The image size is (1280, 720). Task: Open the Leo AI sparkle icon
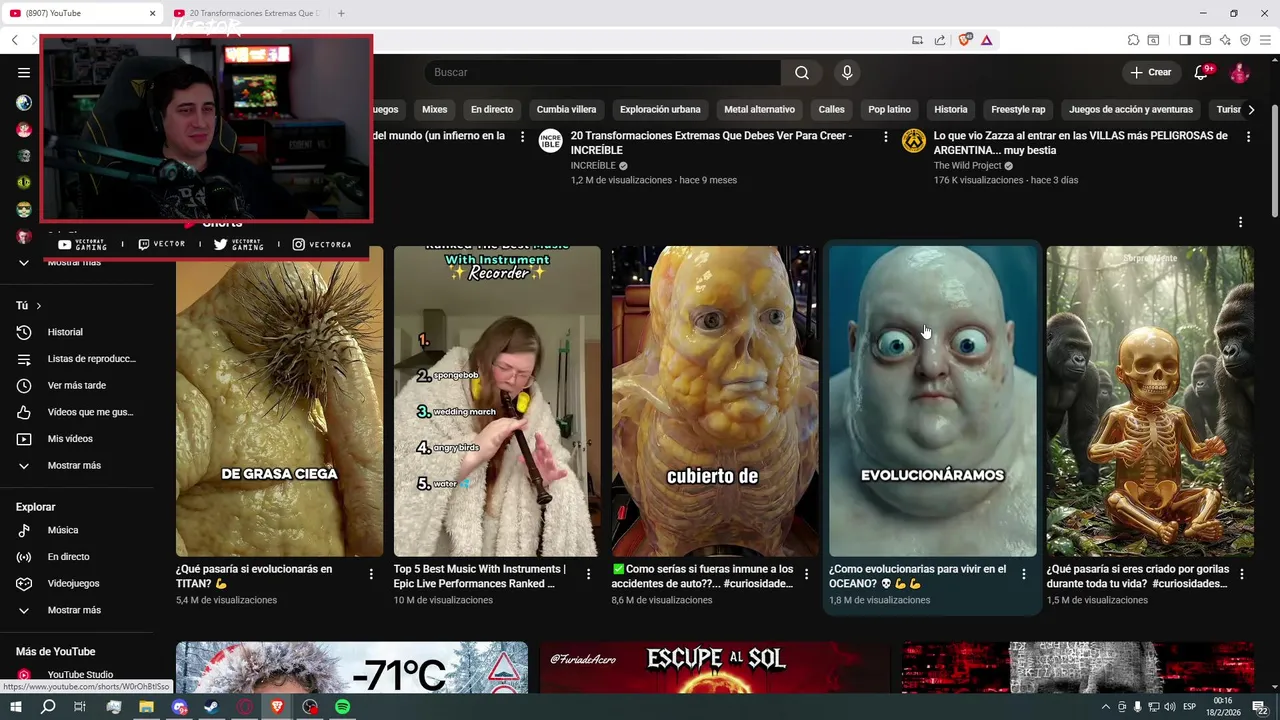[x=1225, y=40]
